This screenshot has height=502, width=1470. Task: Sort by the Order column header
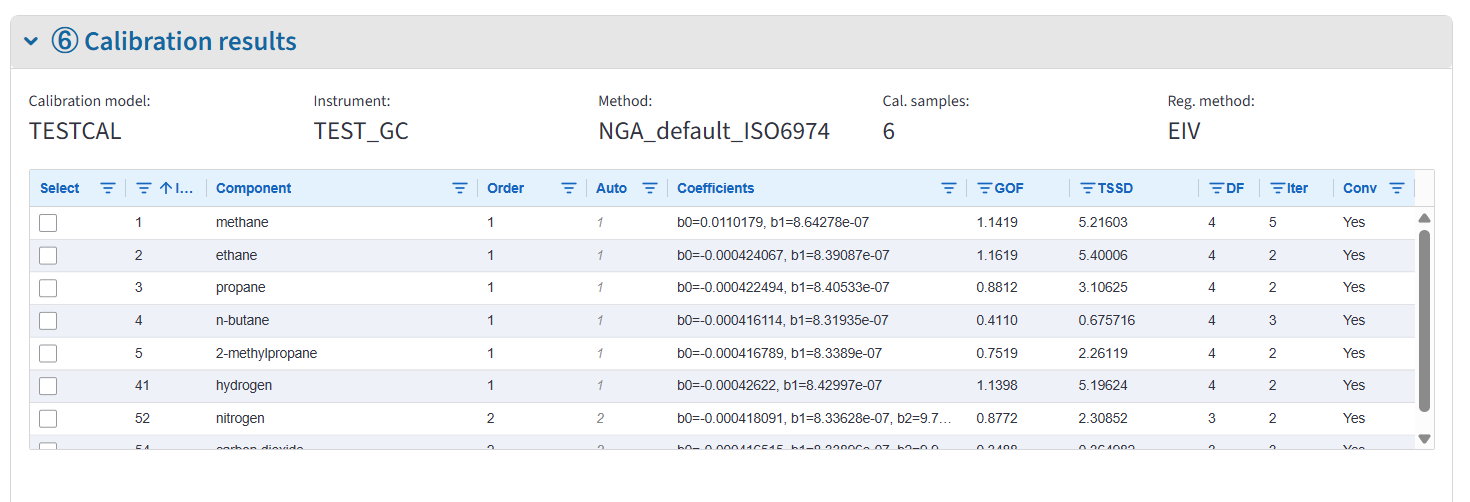point(505,188)
